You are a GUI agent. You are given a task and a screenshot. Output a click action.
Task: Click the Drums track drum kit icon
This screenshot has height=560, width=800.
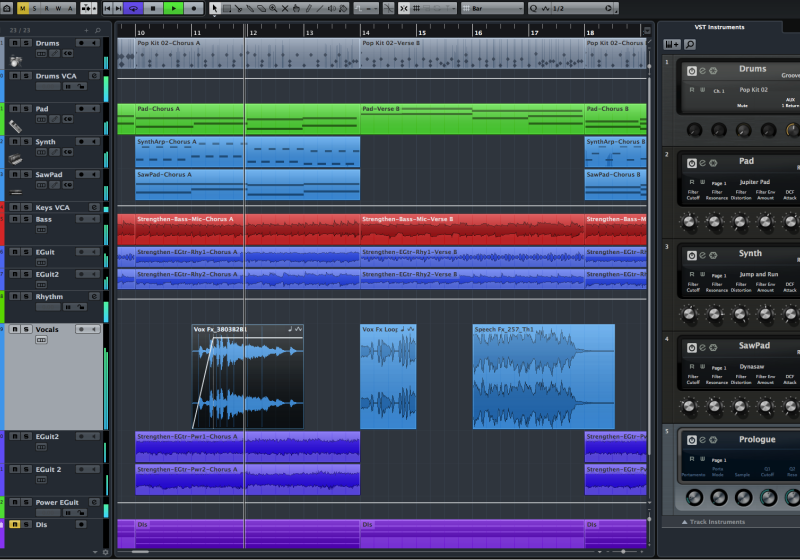(16, 61)
